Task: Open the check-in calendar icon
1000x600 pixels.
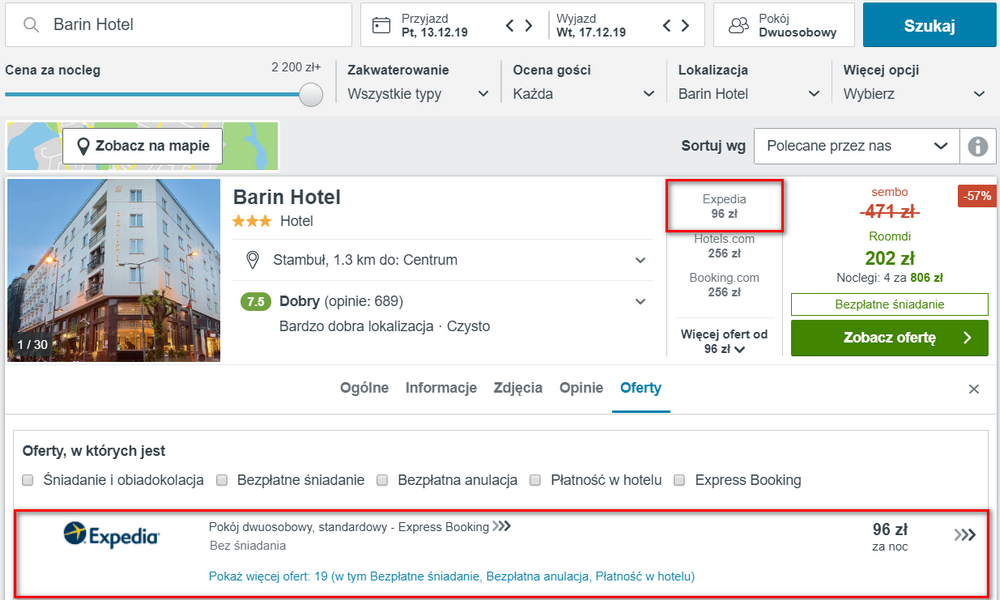Action: click(381, 25)
